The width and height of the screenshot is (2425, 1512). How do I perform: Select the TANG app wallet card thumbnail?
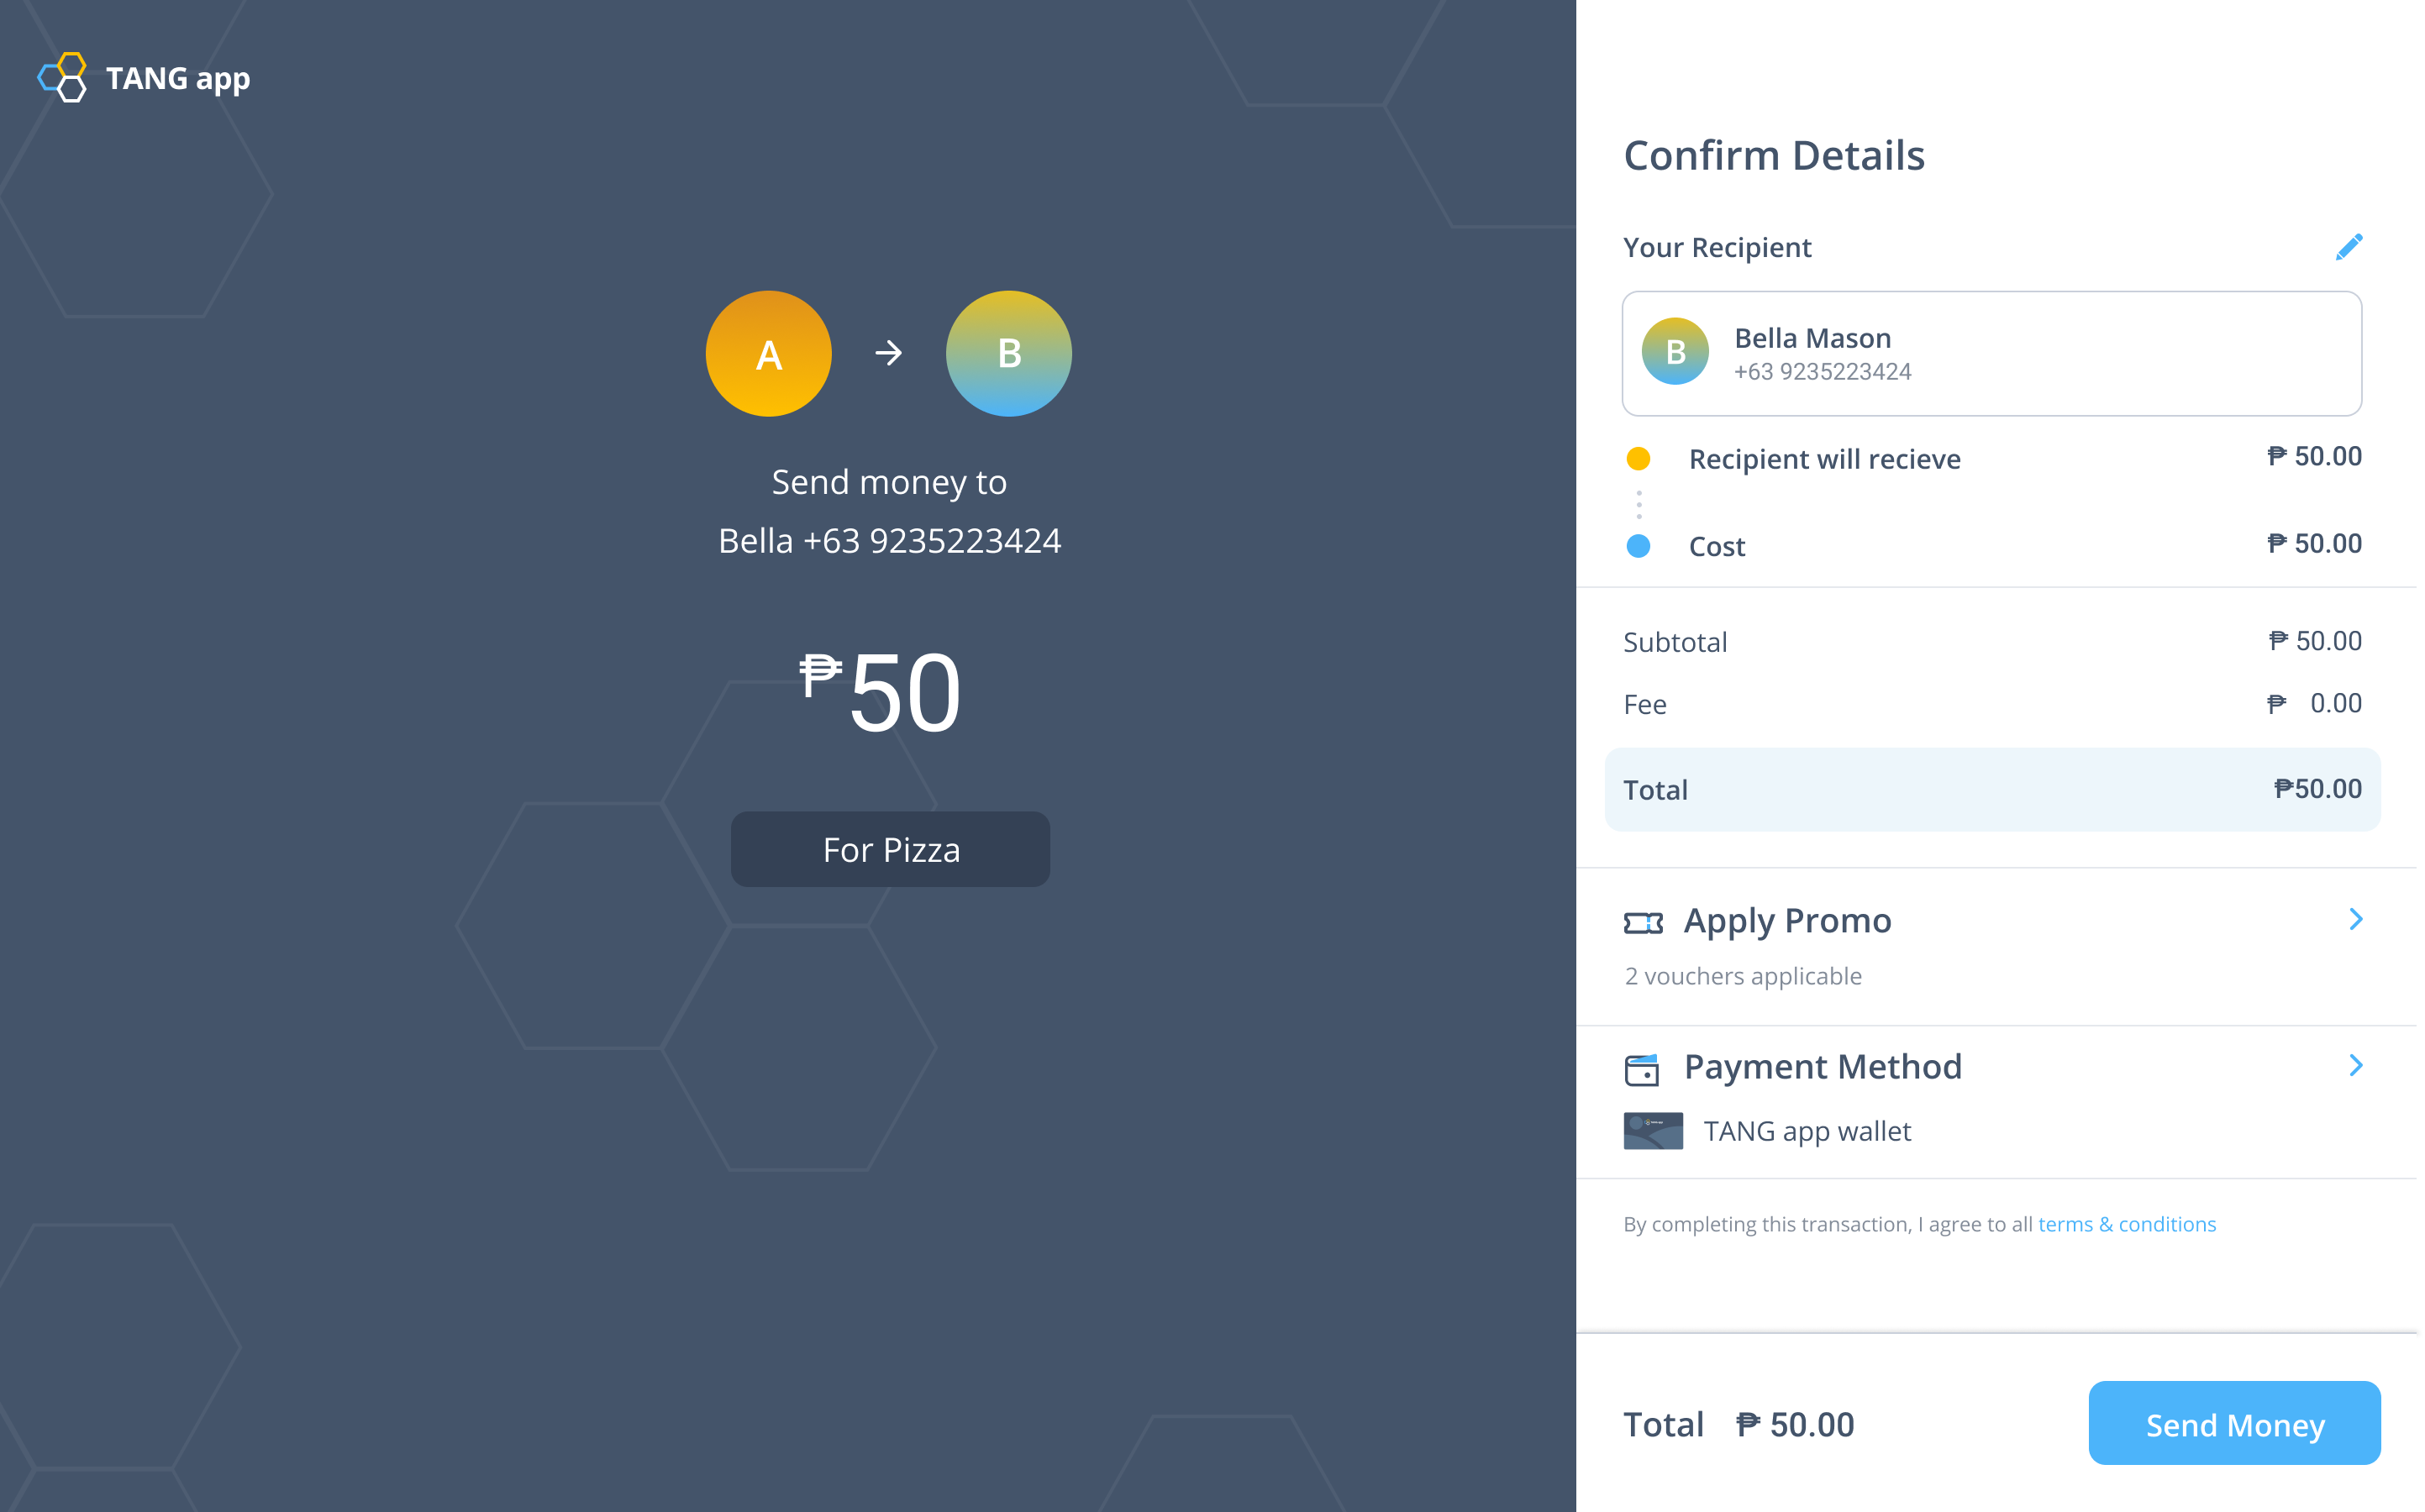tap(1653, 1131)
